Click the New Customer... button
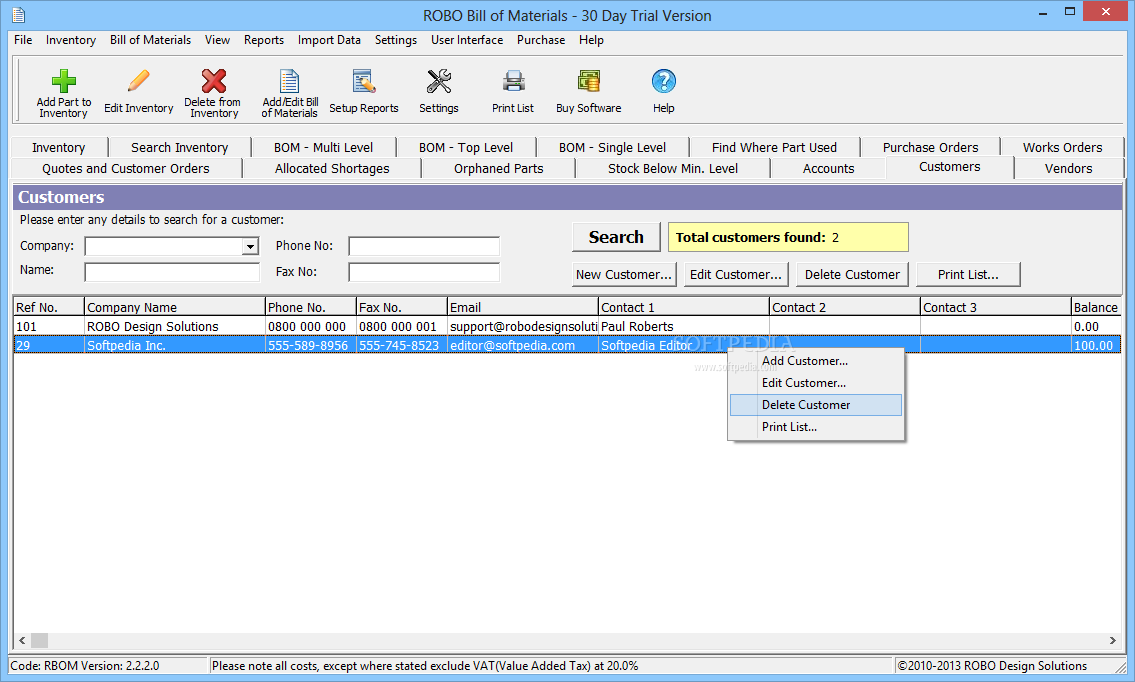 click(x=624, y=274)
